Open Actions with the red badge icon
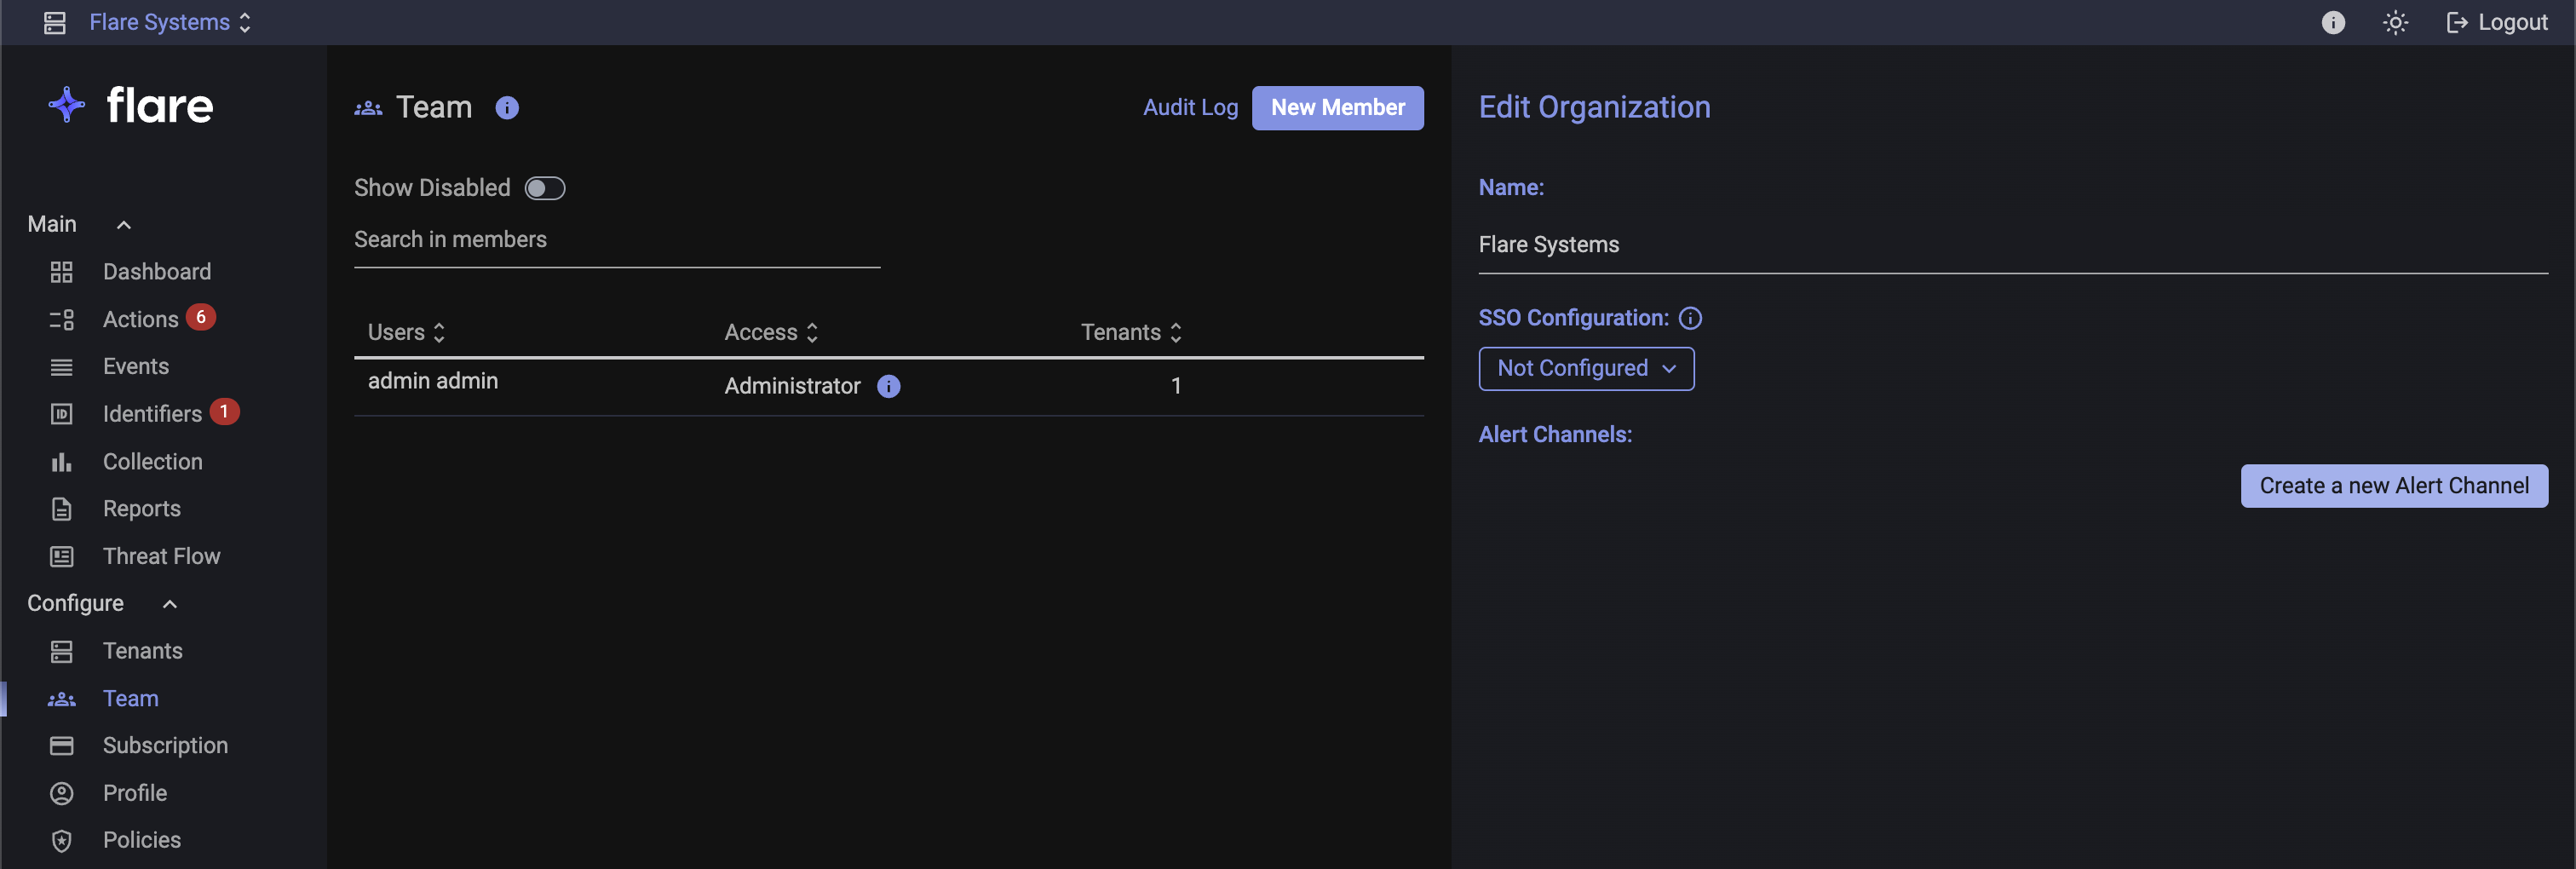Viewport: 2576px width, 869px height. click(x=61, y=319)
